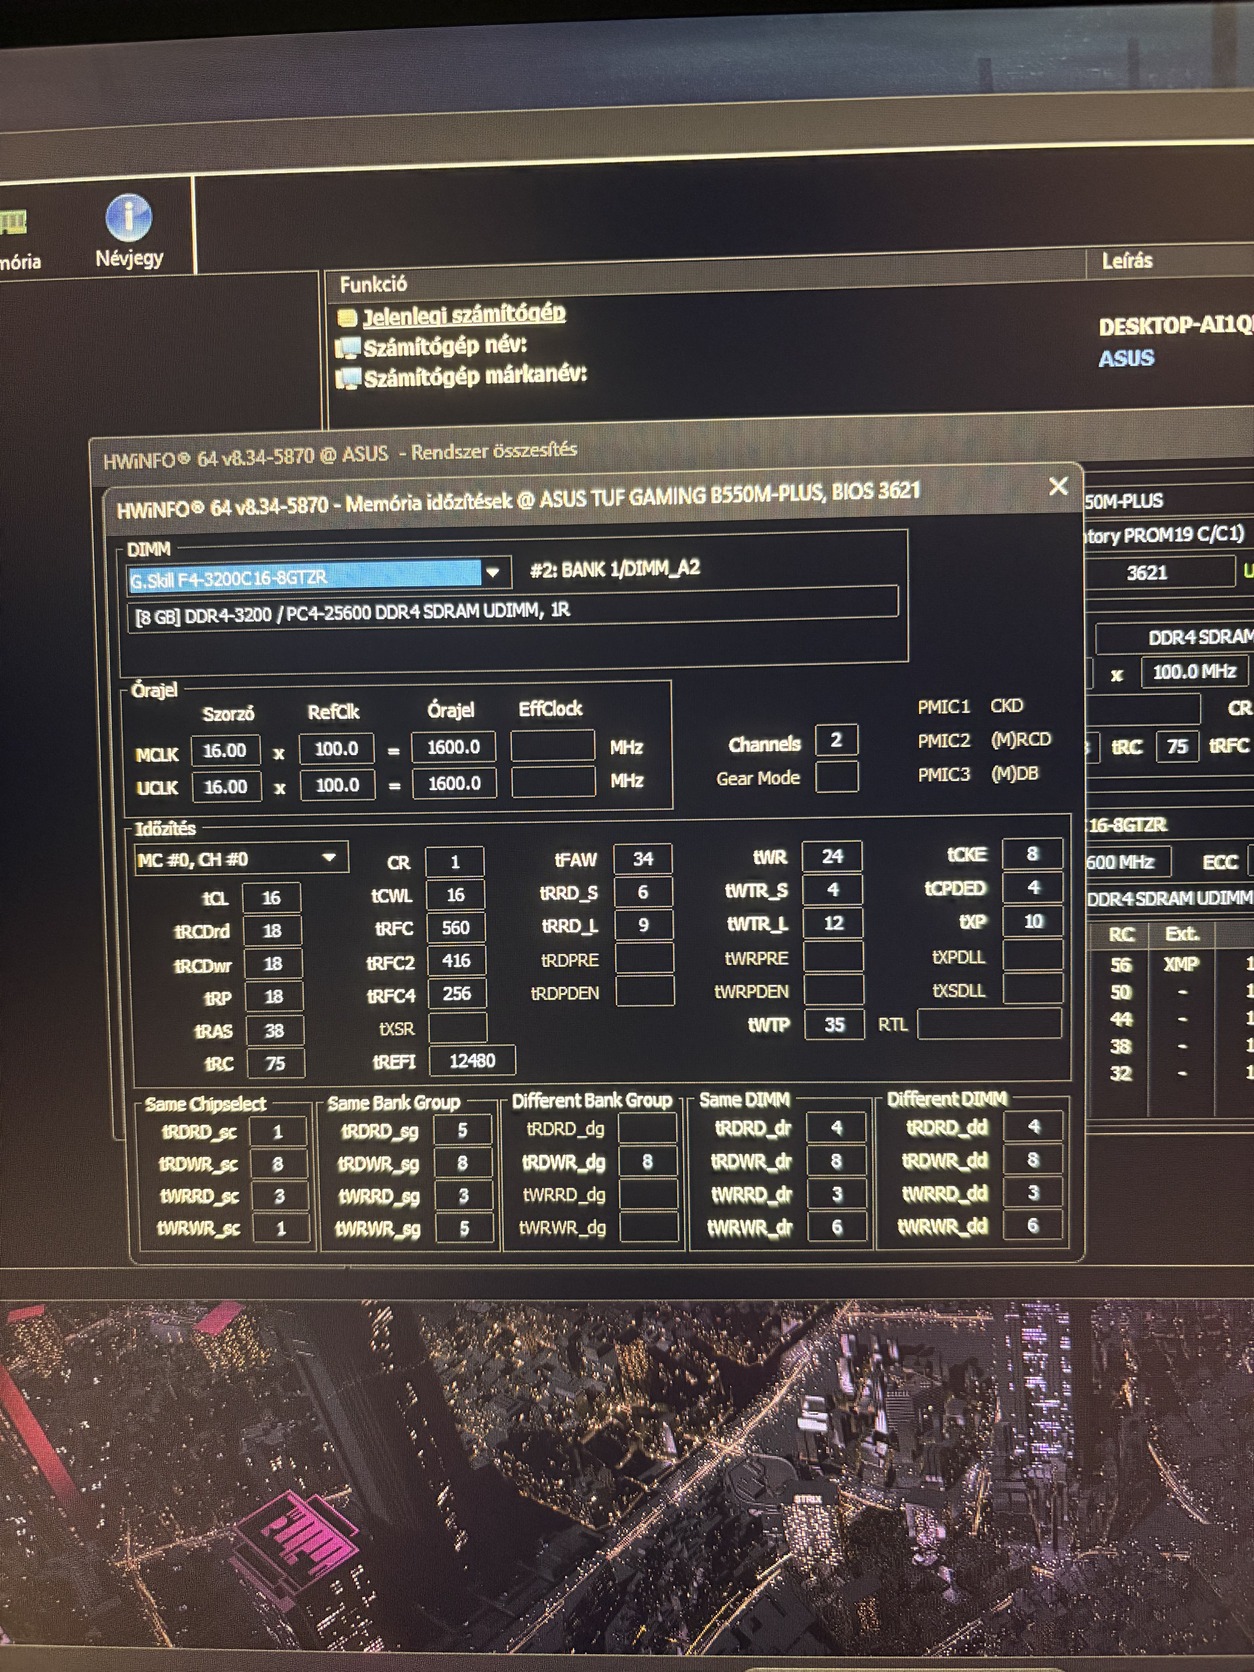This screenshot has width=1254, height=1672.
Task: Click the DESKTOP computer name value
Action: click(1176, 326)
